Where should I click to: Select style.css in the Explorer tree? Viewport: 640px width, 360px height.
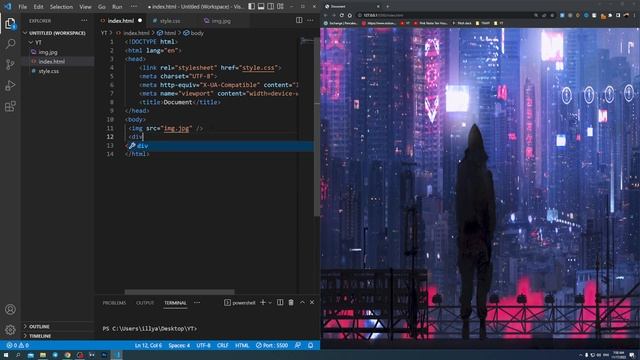(x=49, y=71)
